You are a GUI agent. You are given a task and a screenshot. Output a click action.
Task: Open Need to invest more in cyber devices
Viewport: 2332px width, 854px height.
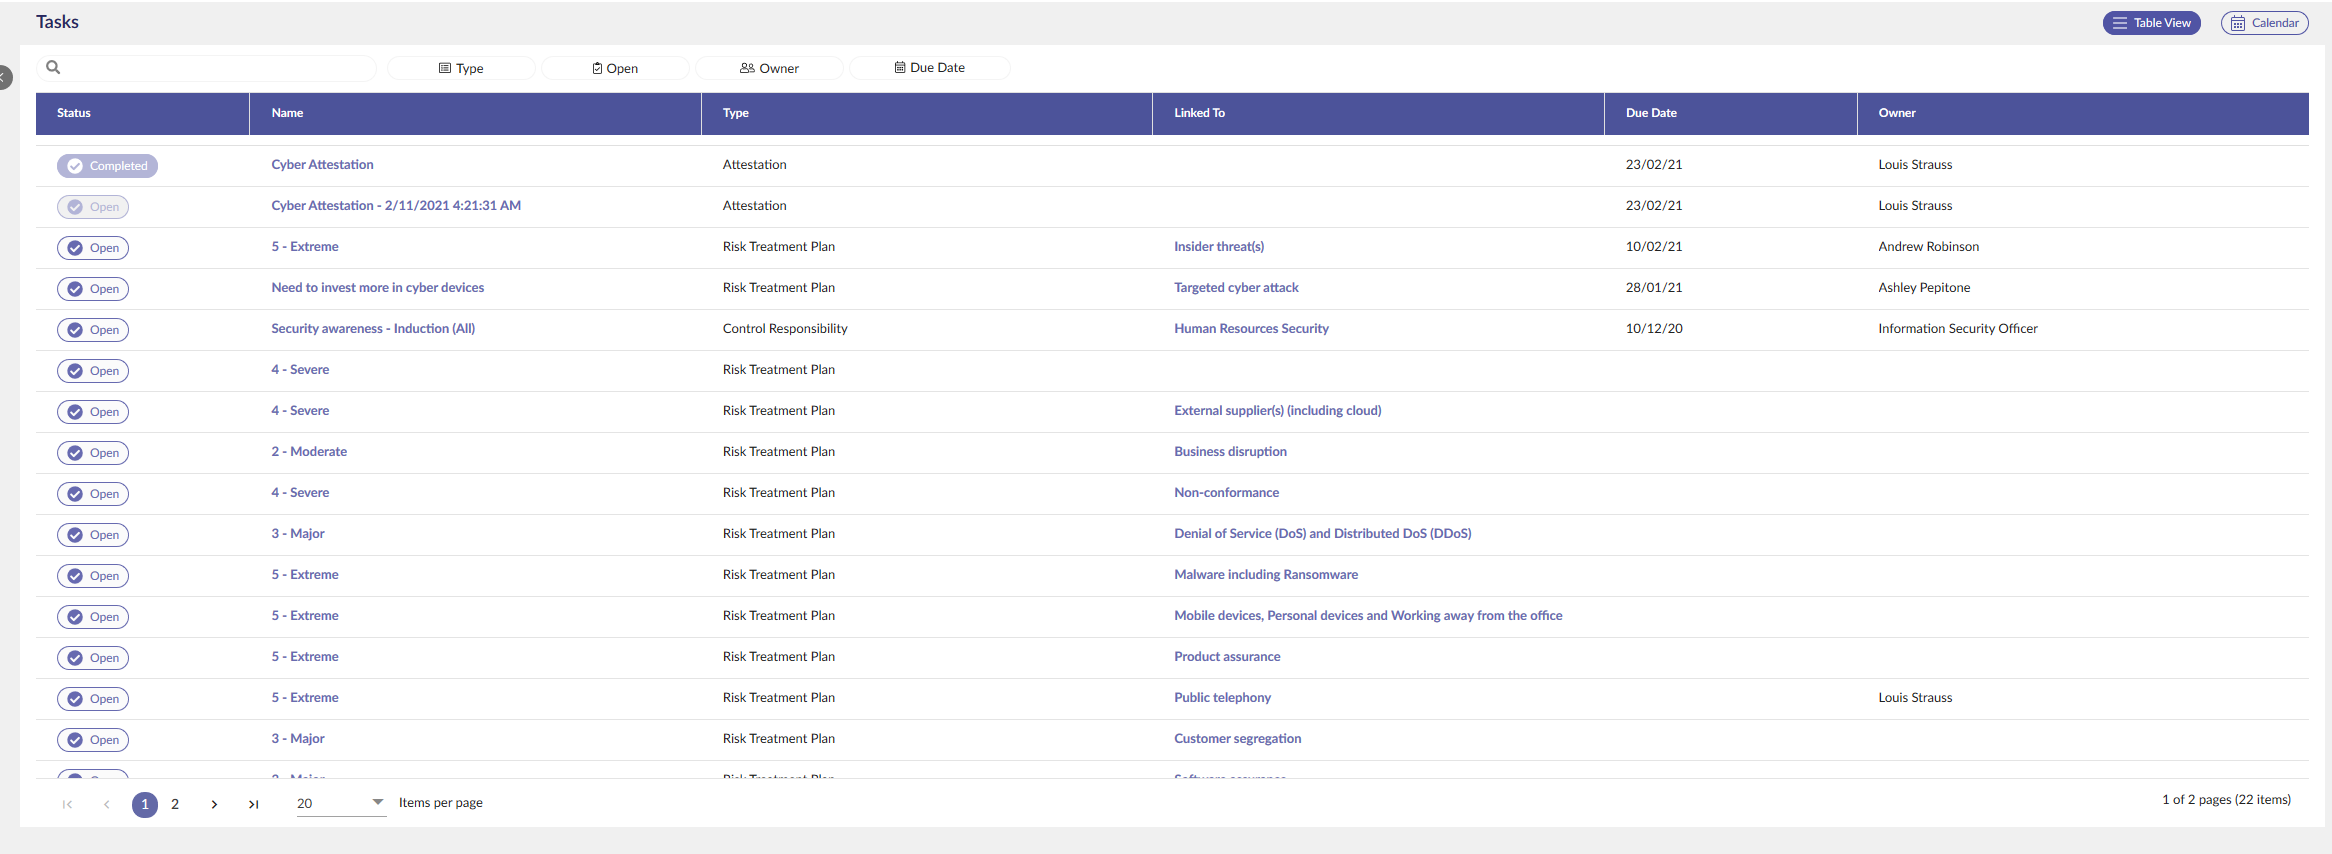pyautogui.click(x=377, y=288)
